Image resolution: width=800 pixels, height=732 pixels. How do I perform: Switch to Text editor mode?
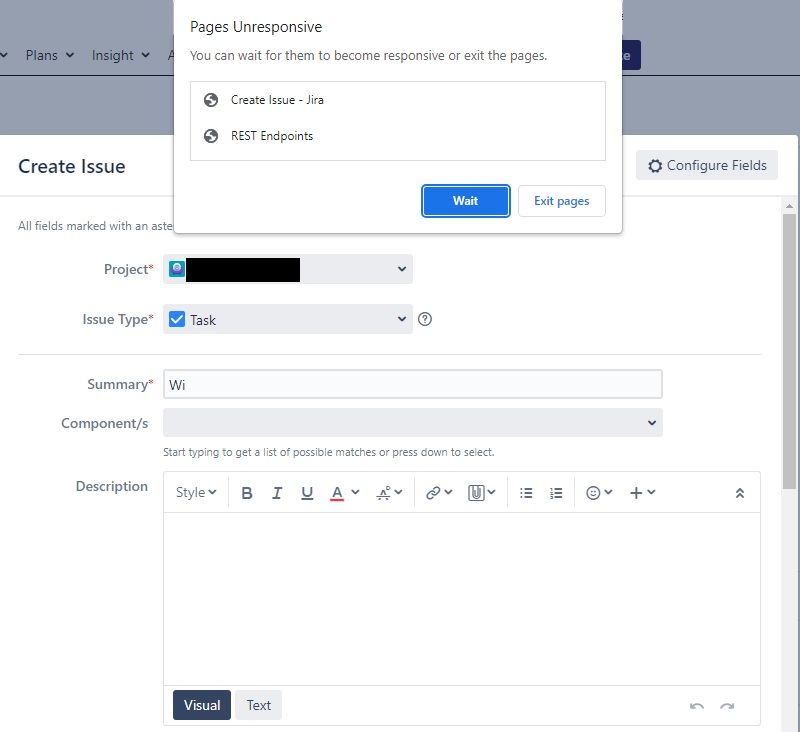pos(258,705)
